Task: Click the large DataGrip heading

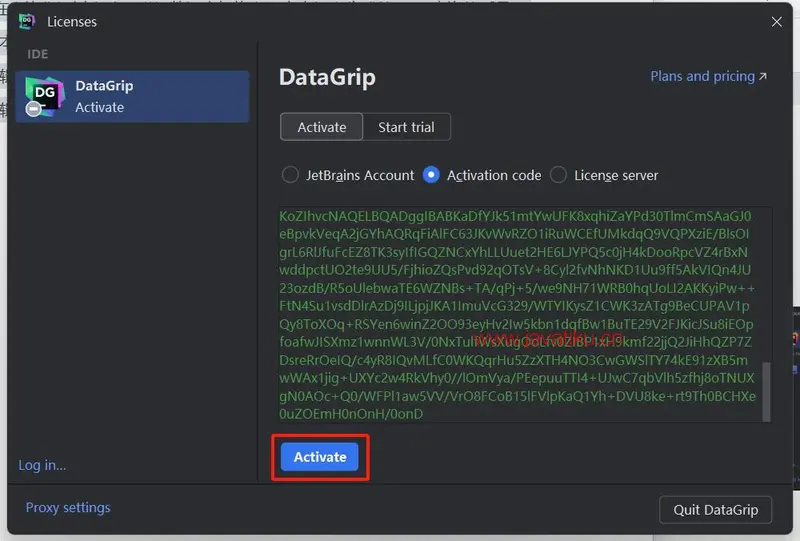Action: point(327,78)
